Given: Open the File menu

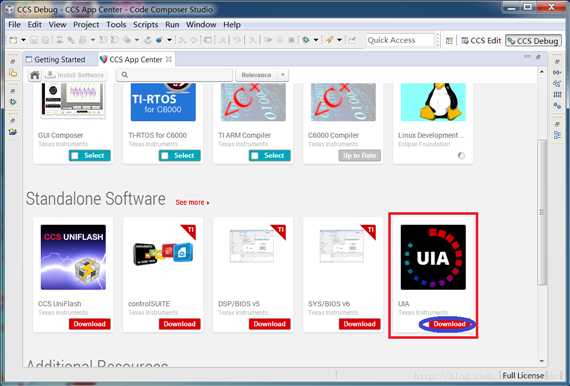Looking at the screenshot, I should point(14,25).
